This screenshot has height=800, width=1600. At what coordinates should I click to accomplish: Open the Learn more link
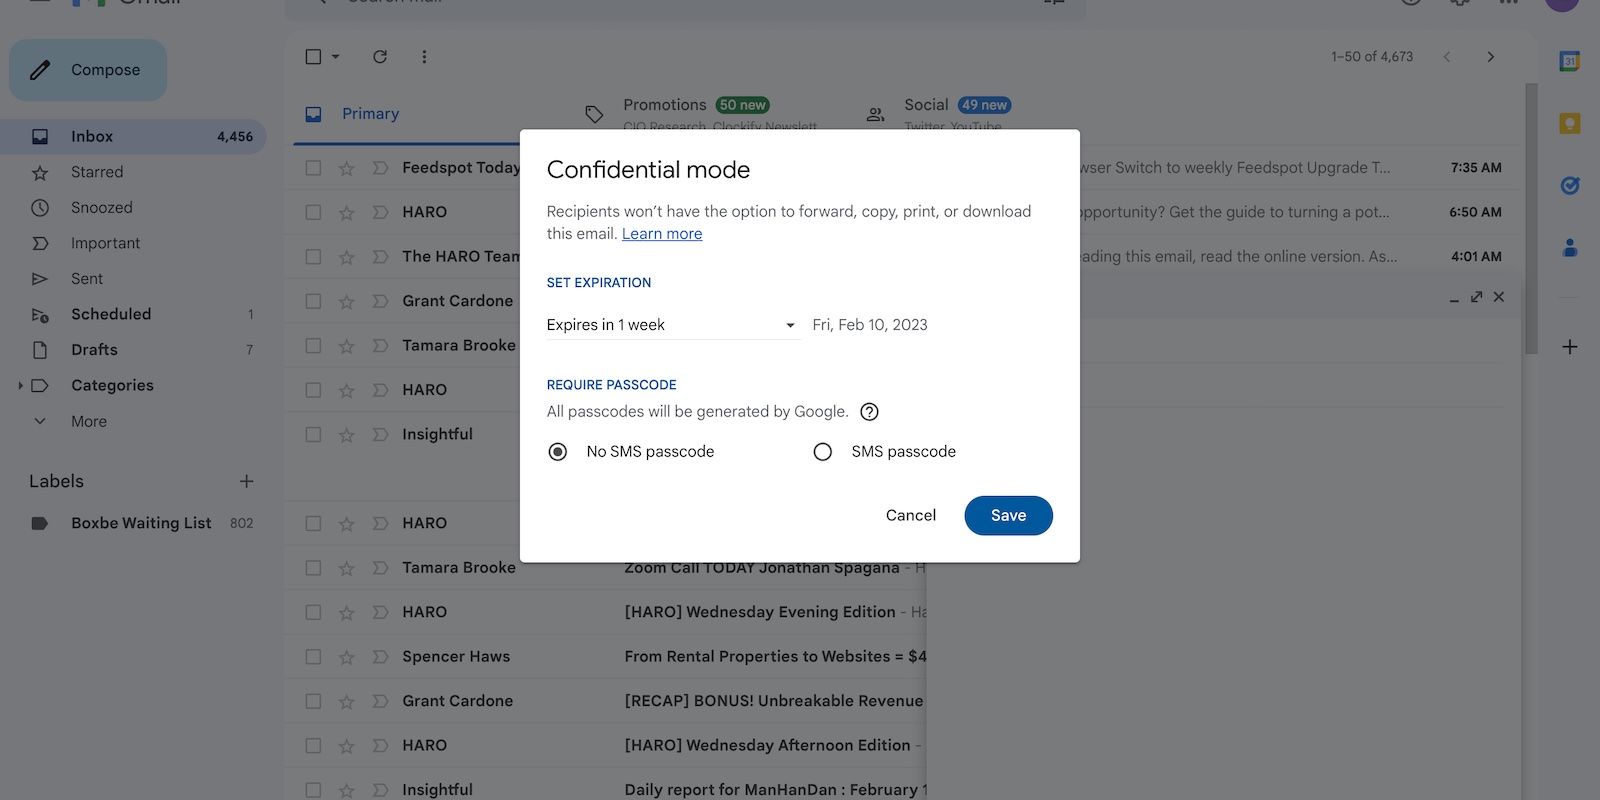pos(662,234)
